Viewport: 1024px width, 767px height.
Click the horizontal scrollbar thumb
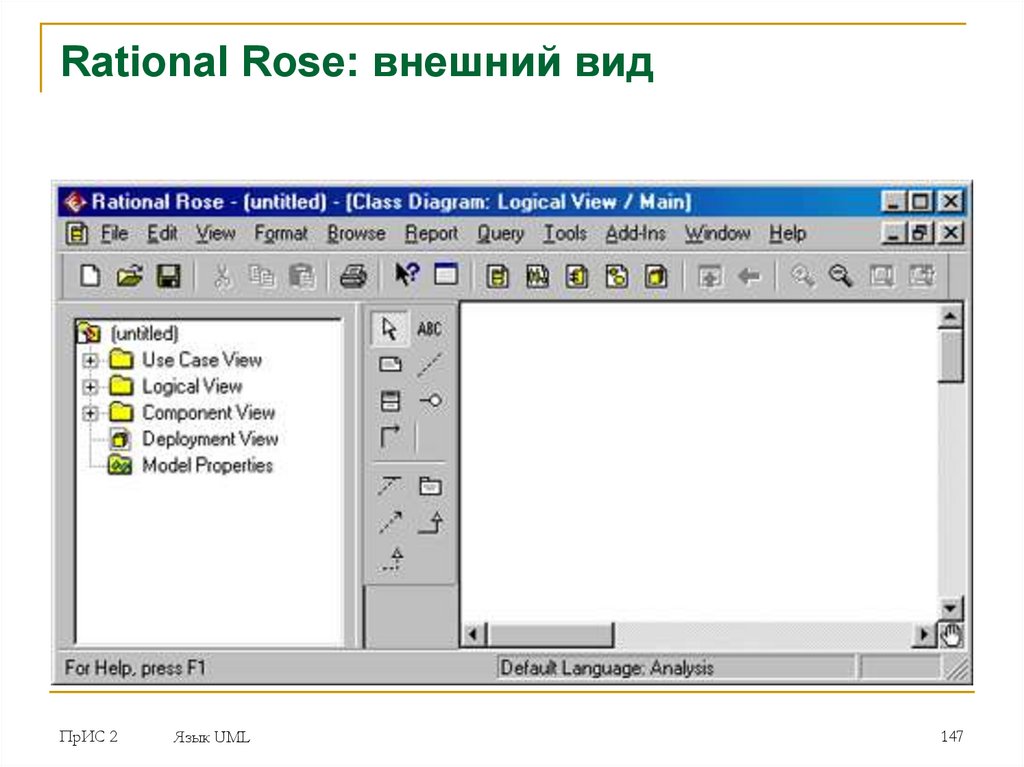click(551, 634)
